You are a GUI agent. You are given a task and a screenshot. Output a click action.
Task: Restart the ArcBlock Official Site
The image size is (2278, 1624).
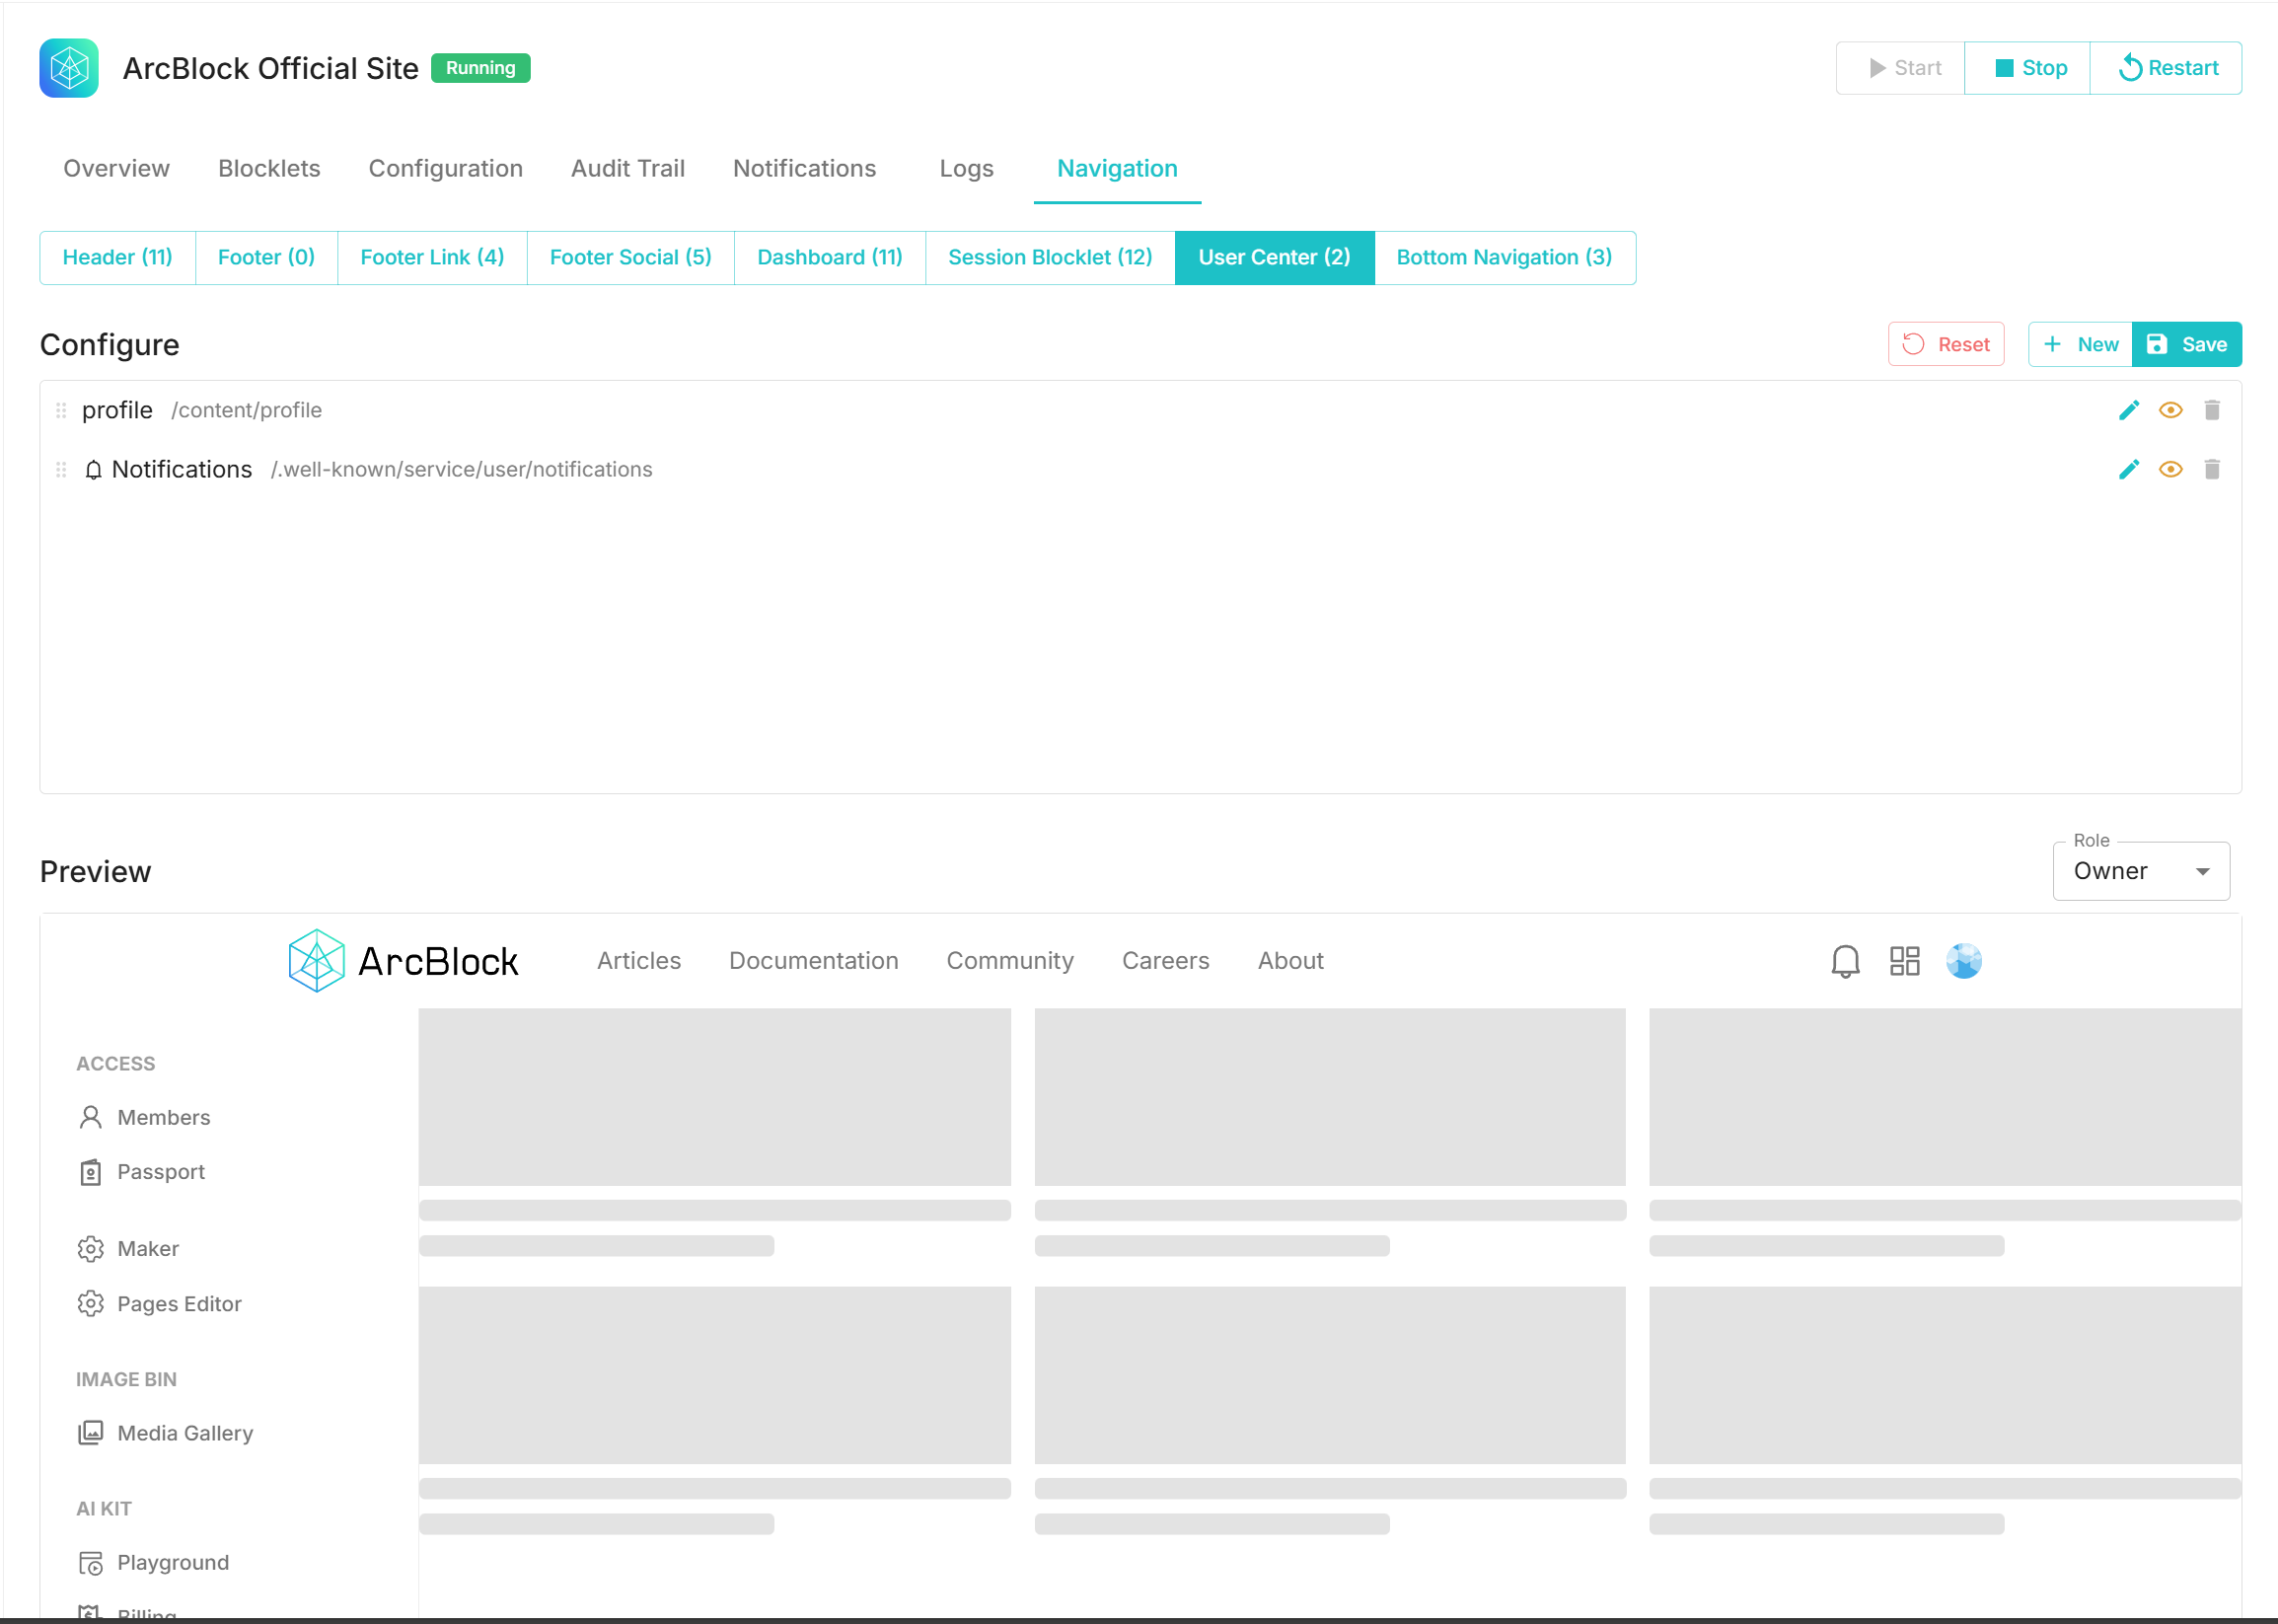click(2166, 68)
